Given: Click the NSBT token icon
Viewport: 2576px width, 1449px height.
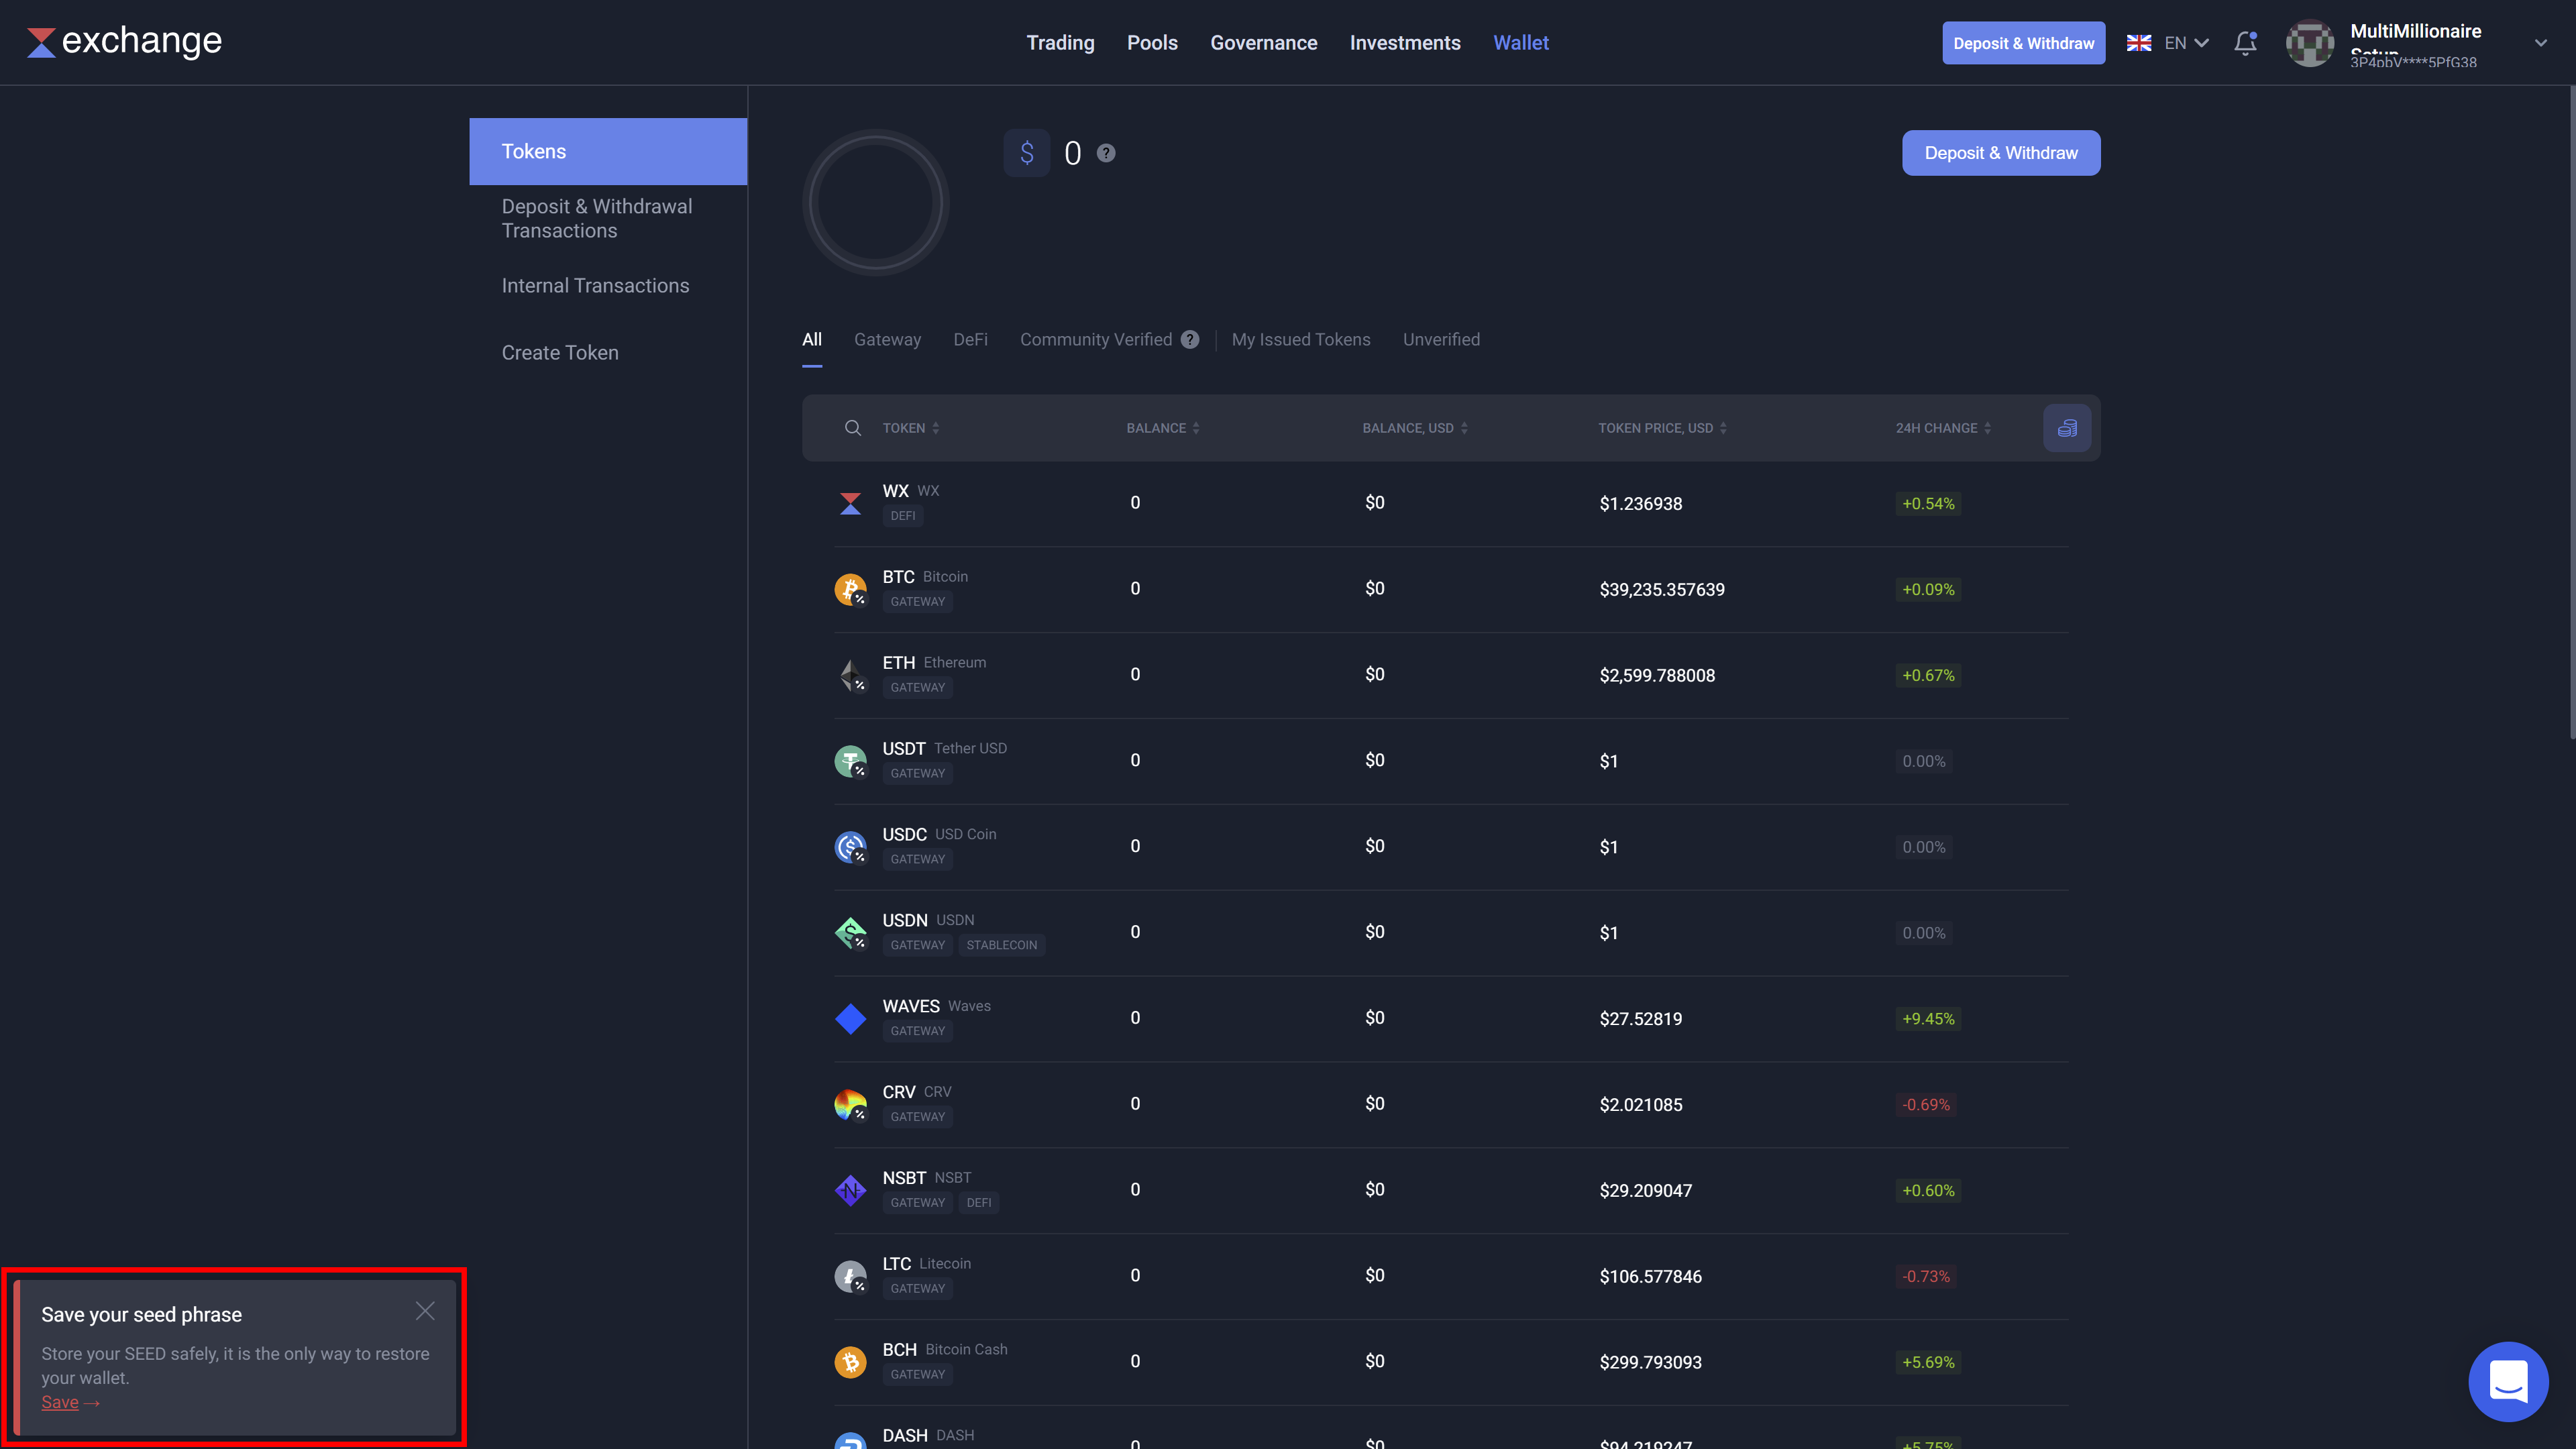Looking at the screenshot, I should [x=851, y=1191].
